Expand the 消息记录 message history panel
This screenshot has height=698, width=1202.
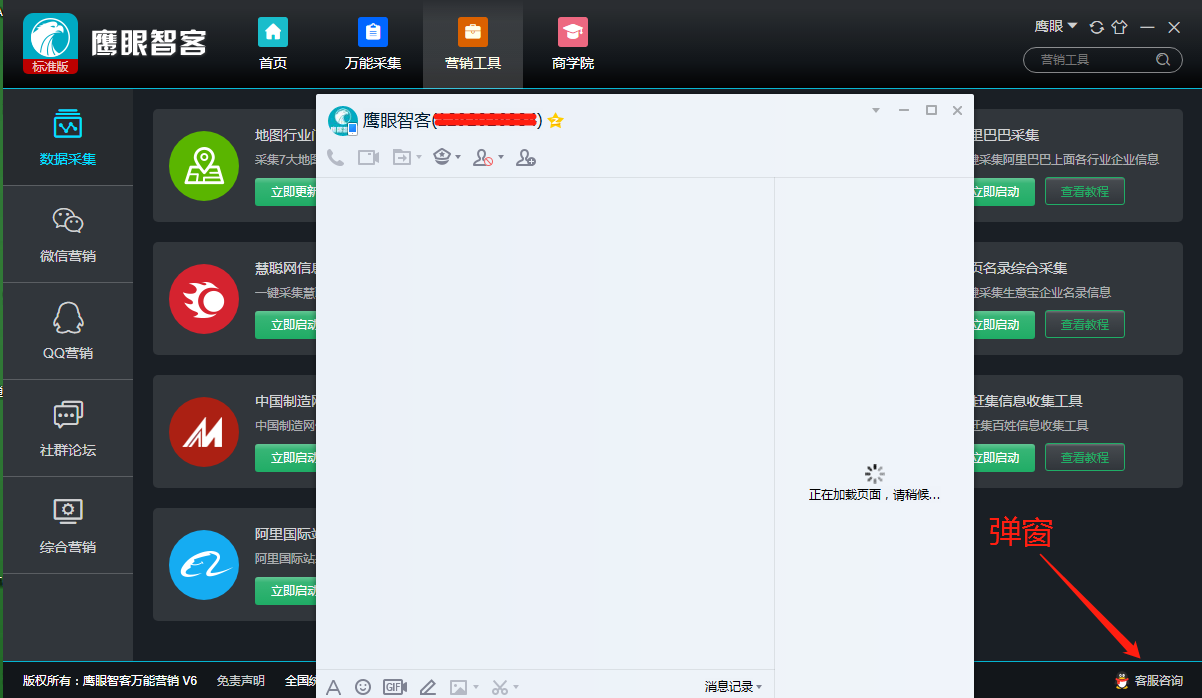735,686
